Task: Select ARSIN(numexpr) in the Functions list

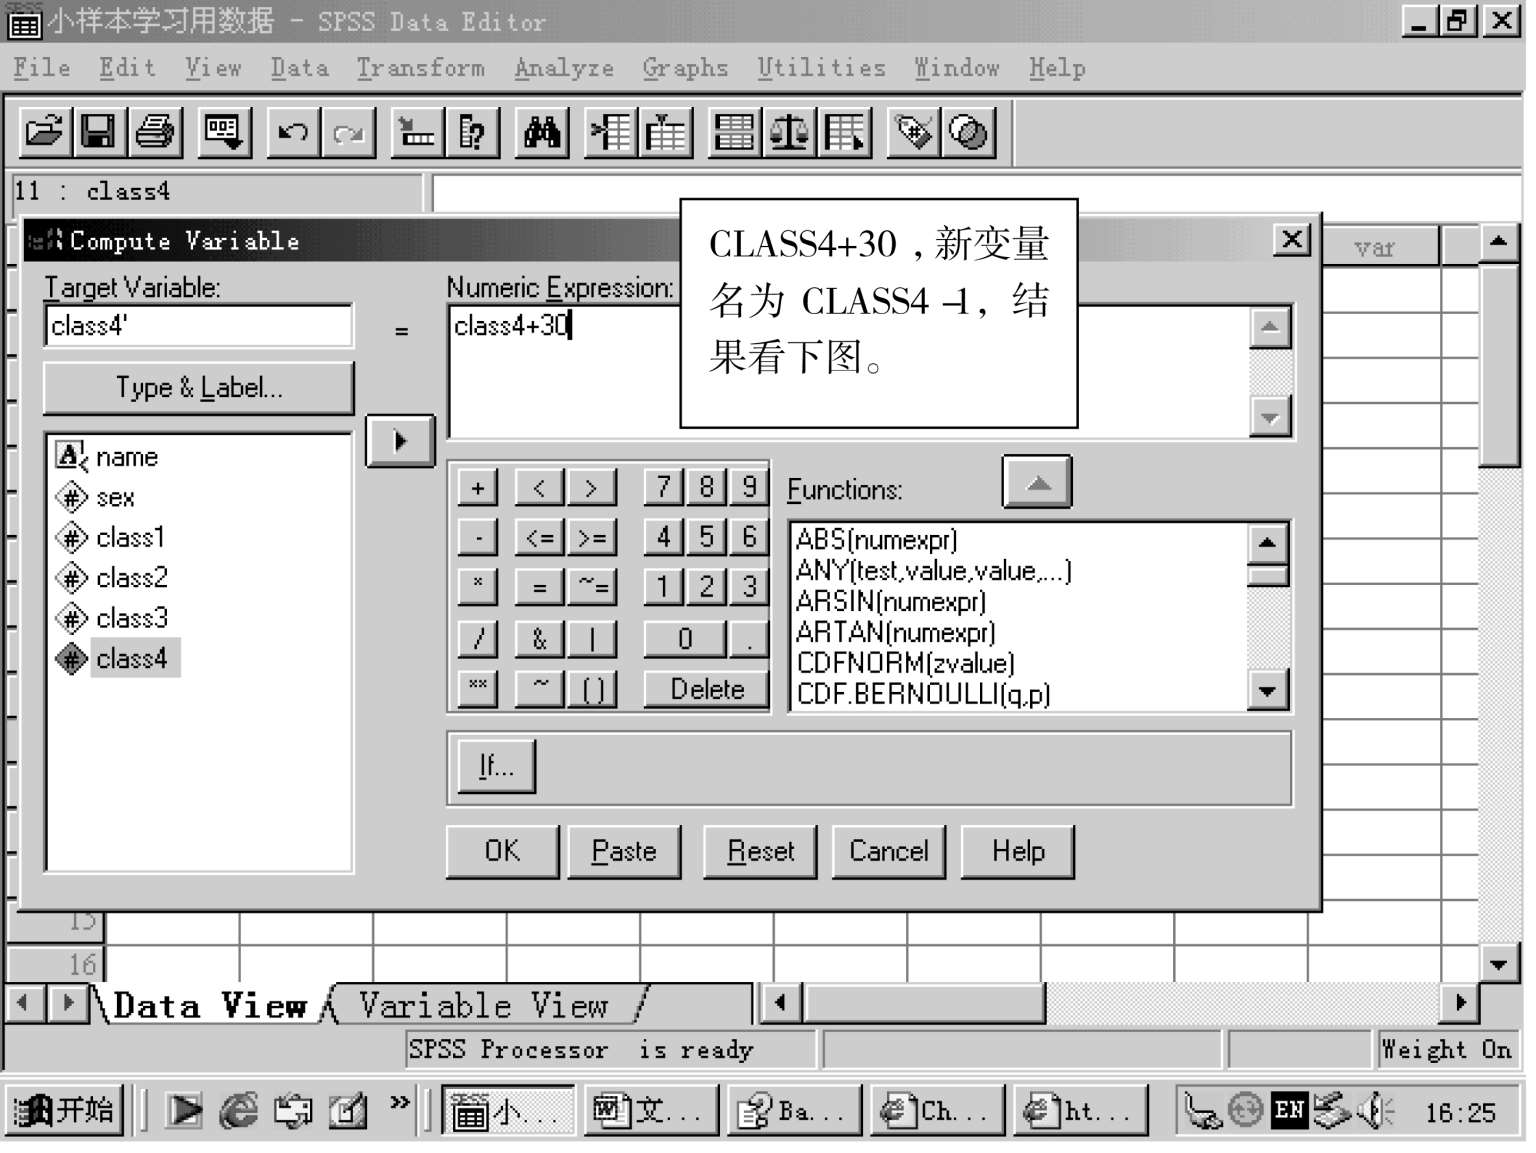Action: click(x=891, y=601)
